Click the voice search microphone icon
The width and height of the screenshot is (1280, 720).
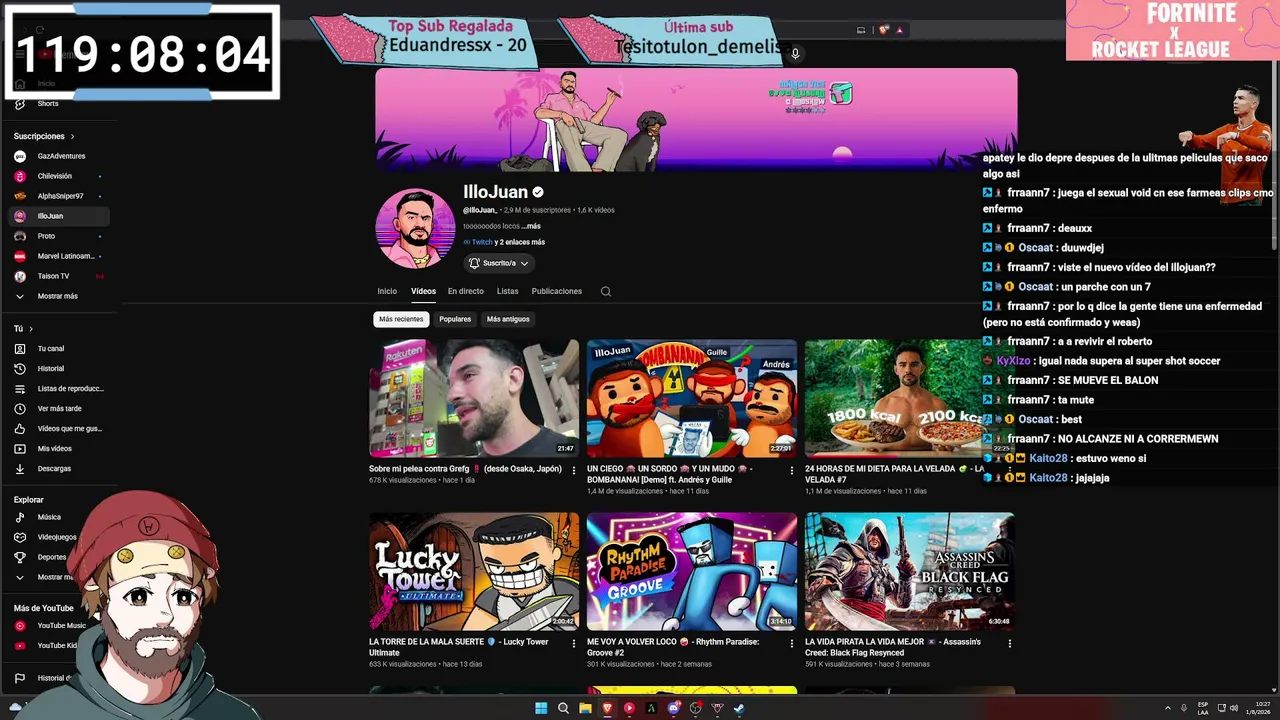[795, 54]
